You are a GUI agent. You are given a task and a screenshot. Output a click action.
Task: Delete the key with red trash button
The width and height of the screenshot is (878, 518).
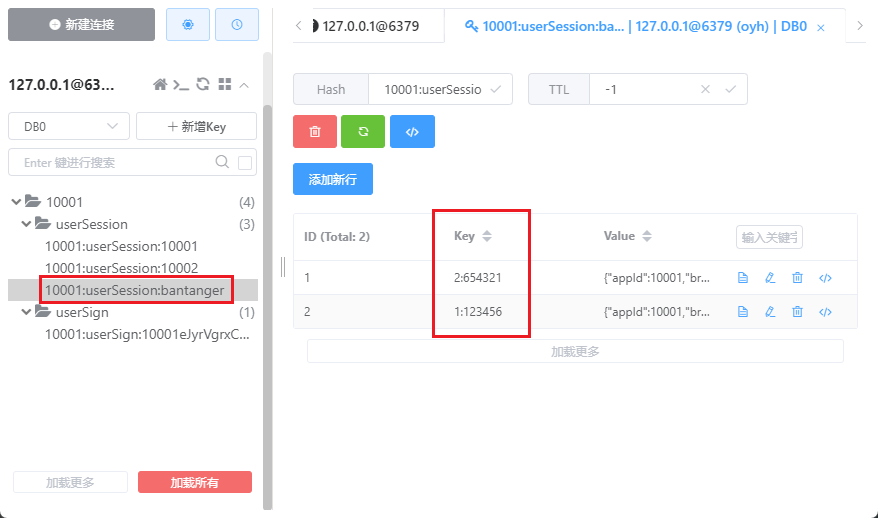[x=315, y=132]
